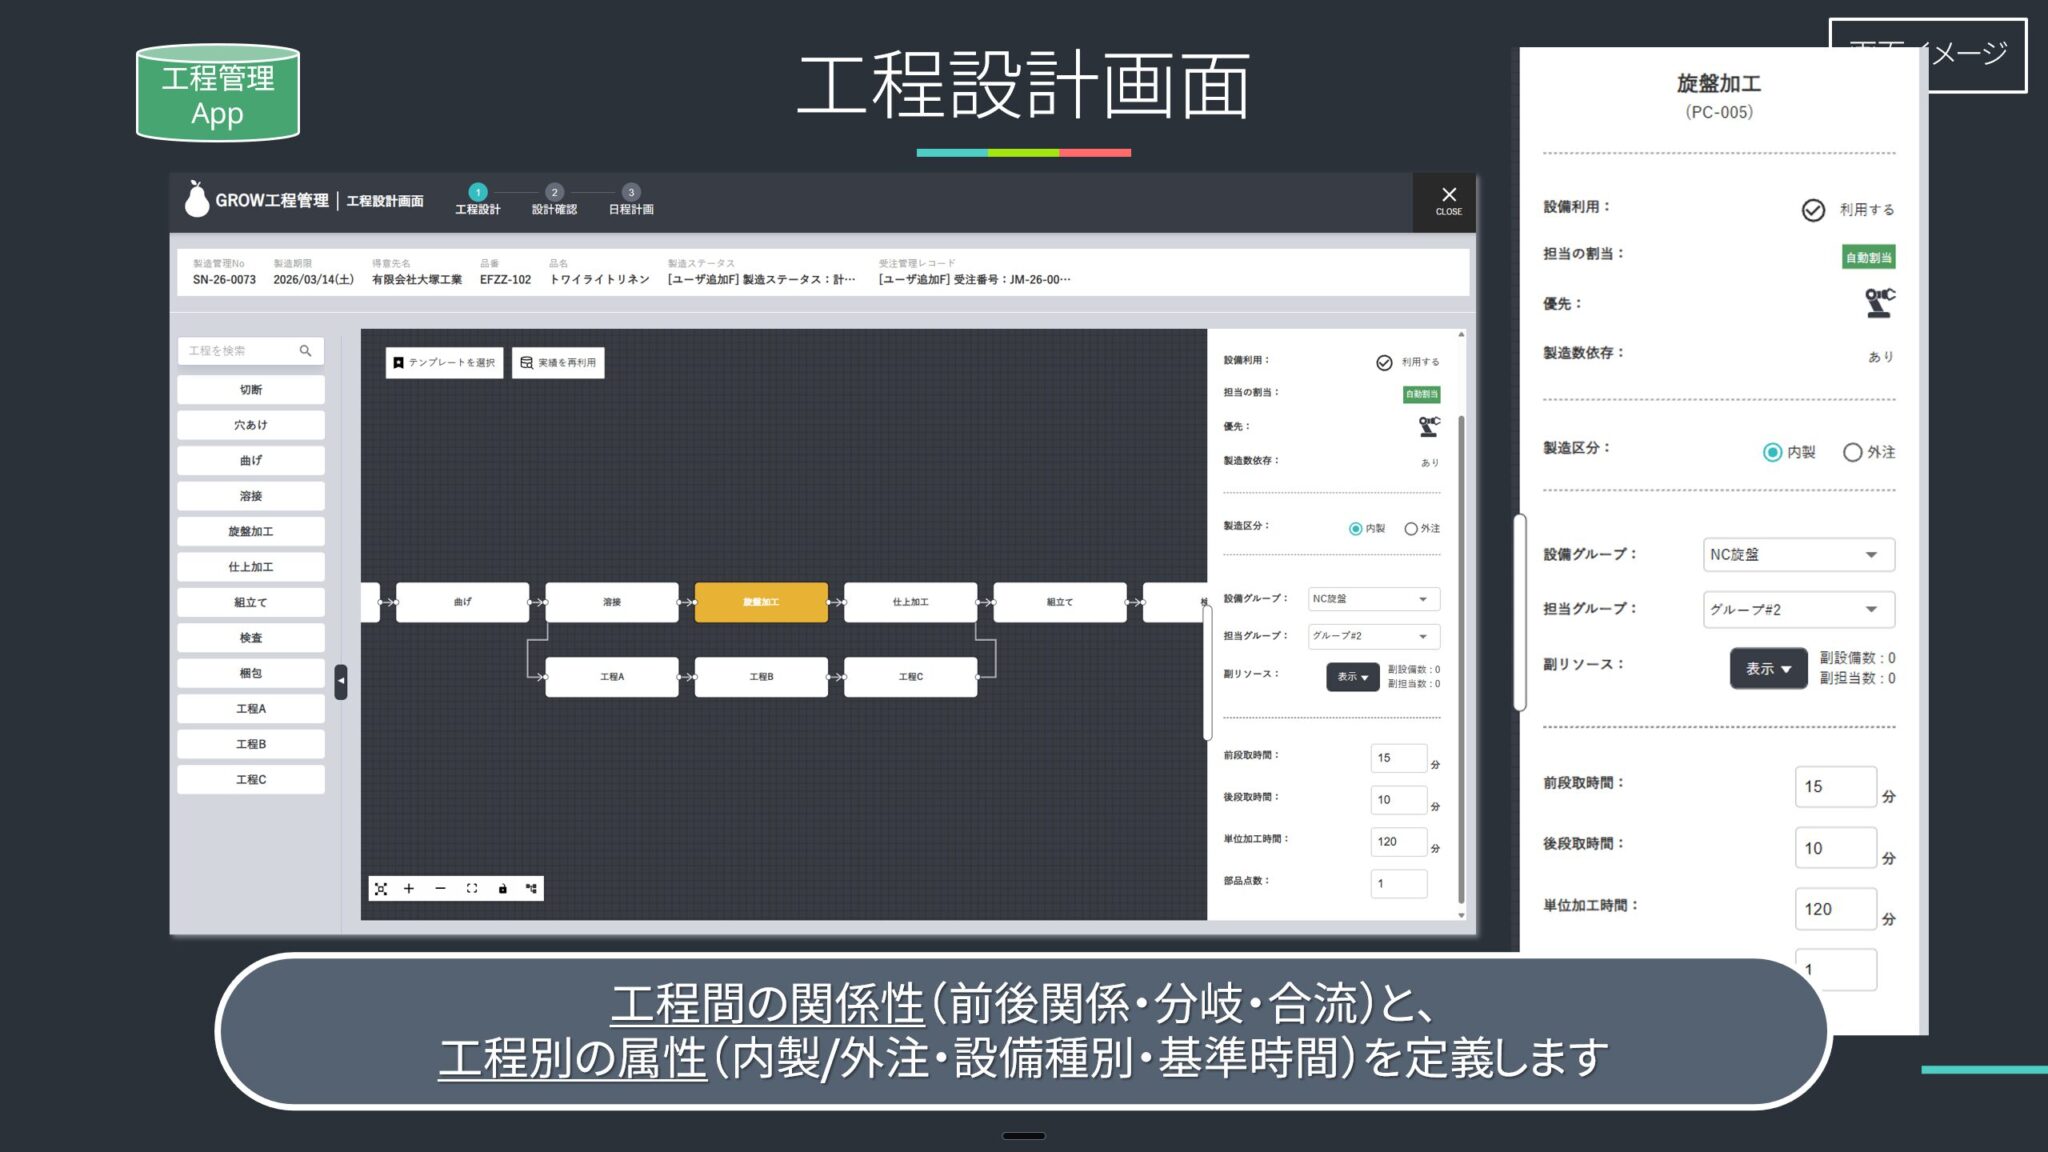Toggle 利用する checkbox in enlarged panel
The image size is (2048, 1152).
coord(1813,210)
